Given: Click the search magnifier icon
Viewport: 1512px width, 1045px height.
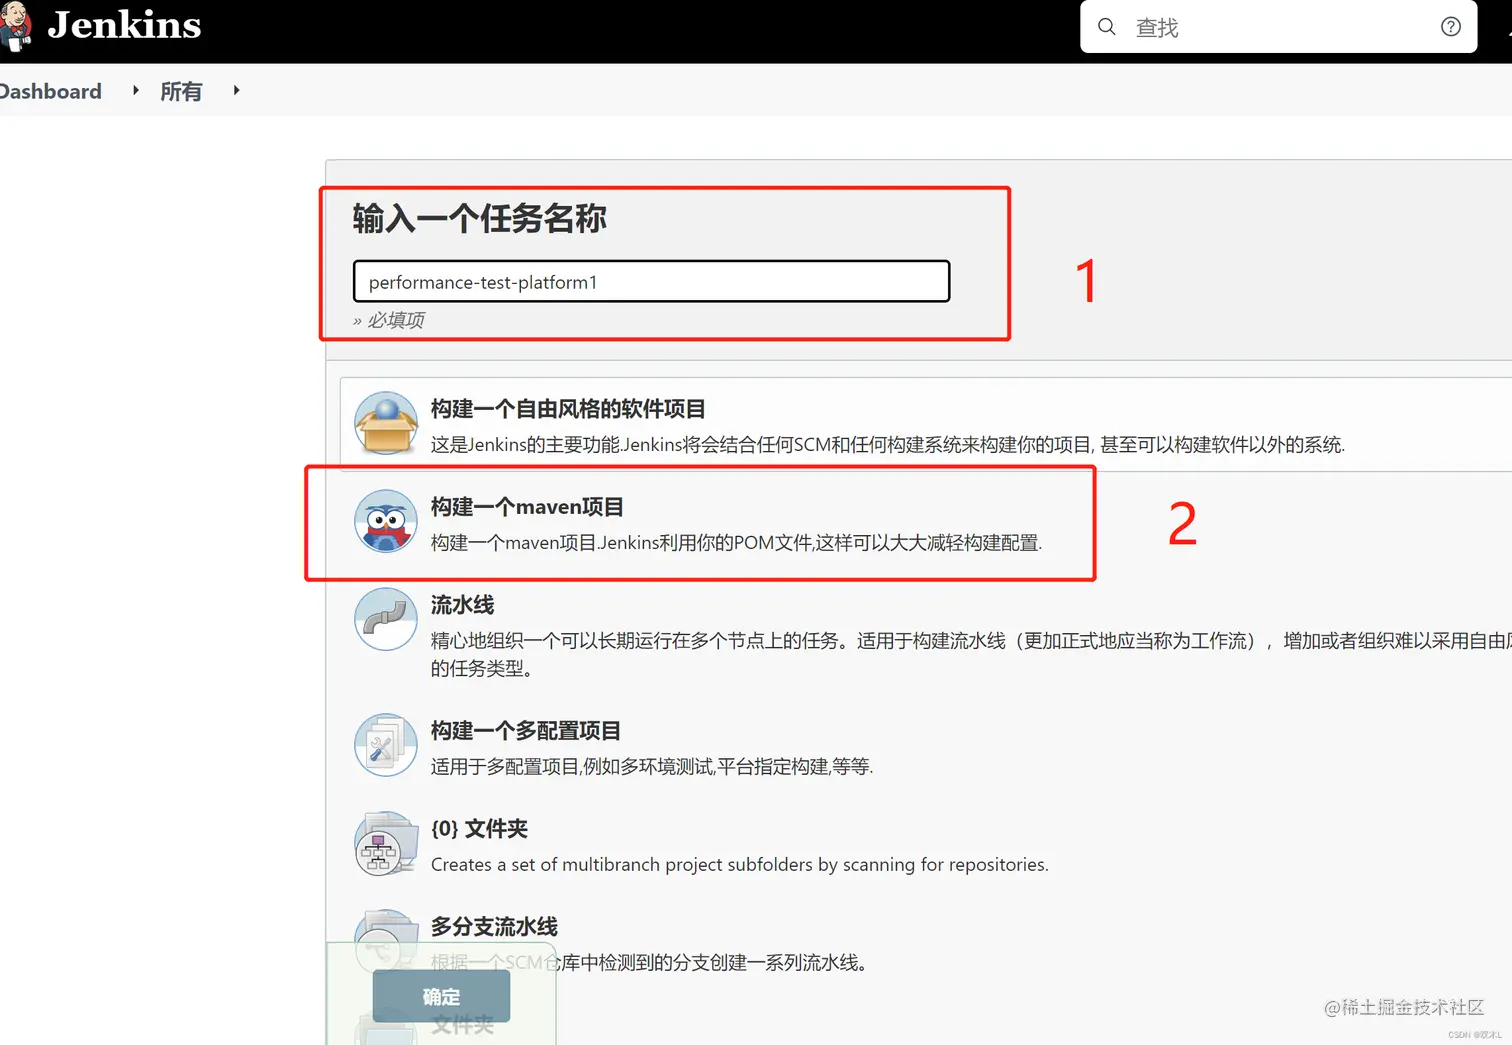Looking at the screenshot, I should (1106, 27).
